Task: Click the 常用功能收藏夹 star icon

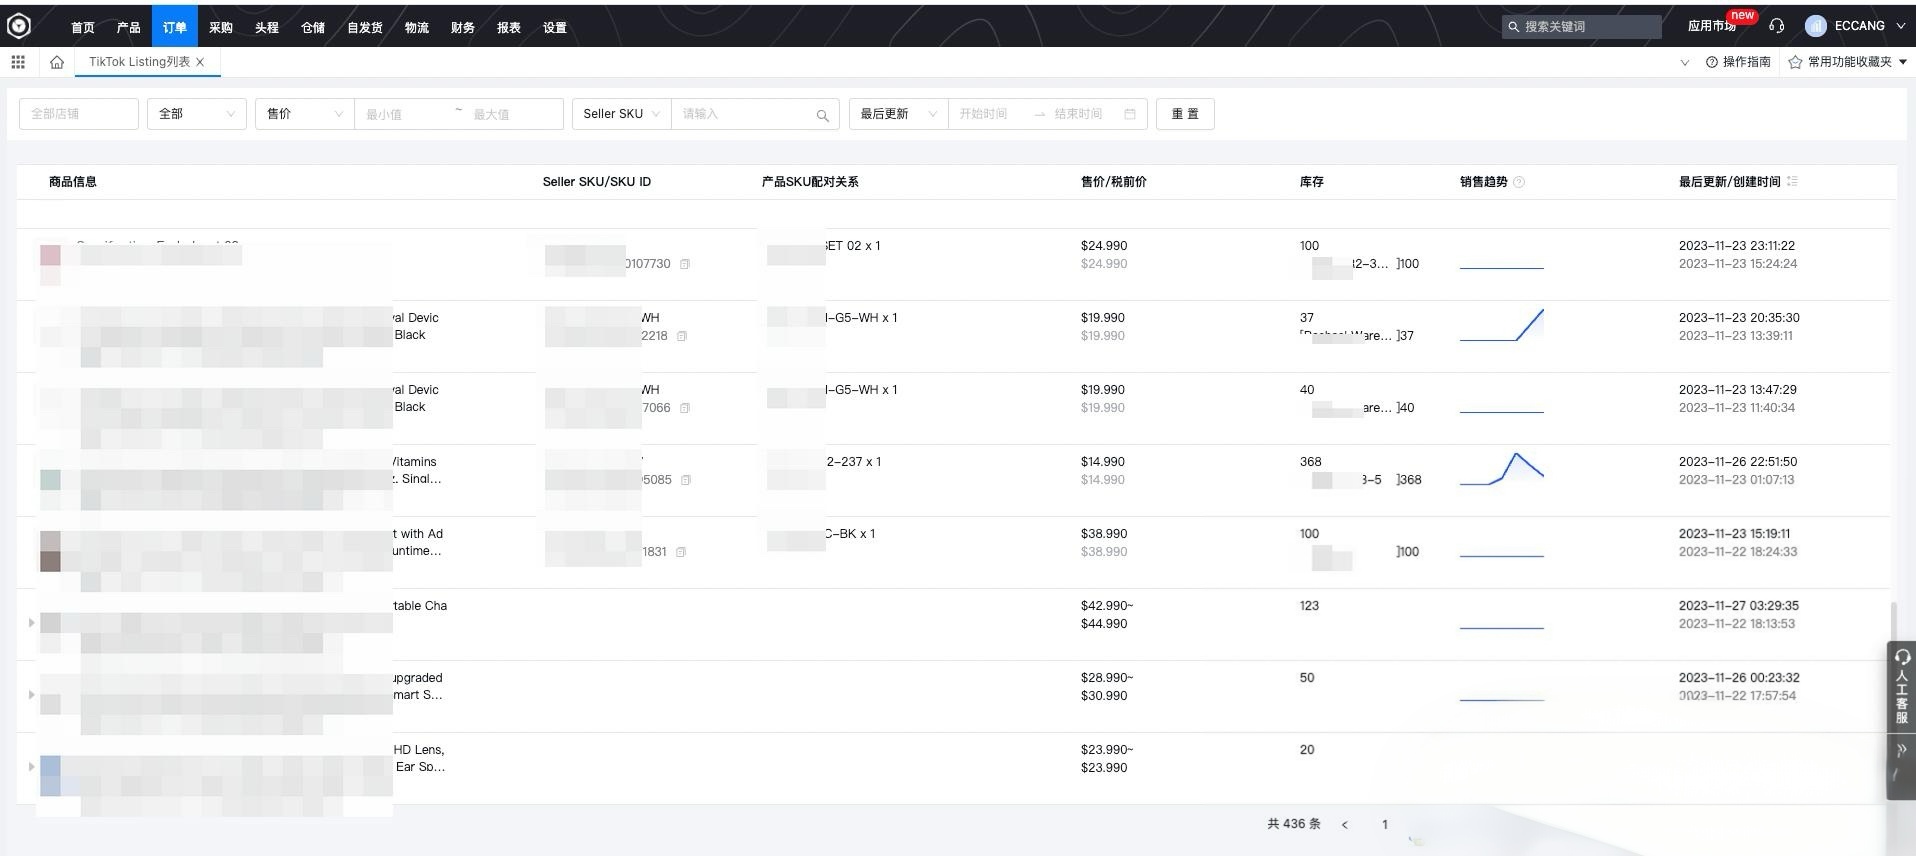Action: point(1795,62)
